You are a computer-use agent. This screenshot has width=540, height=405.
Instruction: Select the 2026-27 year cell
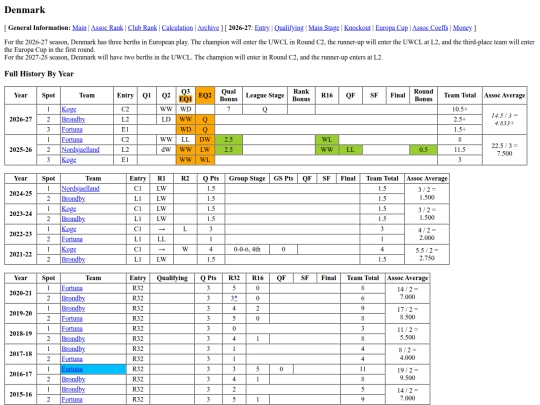pos(21,120)
